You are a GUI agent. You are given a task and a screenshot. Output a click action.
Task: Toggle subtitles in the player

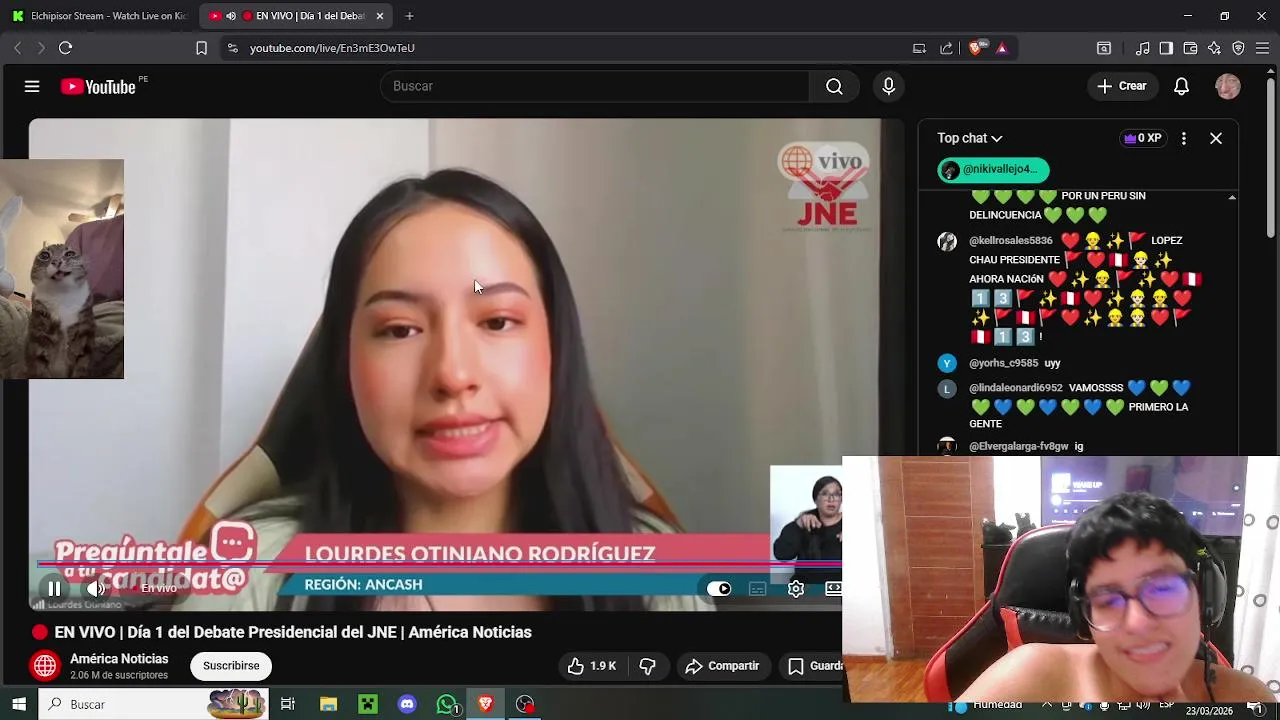tap(757, 589)
